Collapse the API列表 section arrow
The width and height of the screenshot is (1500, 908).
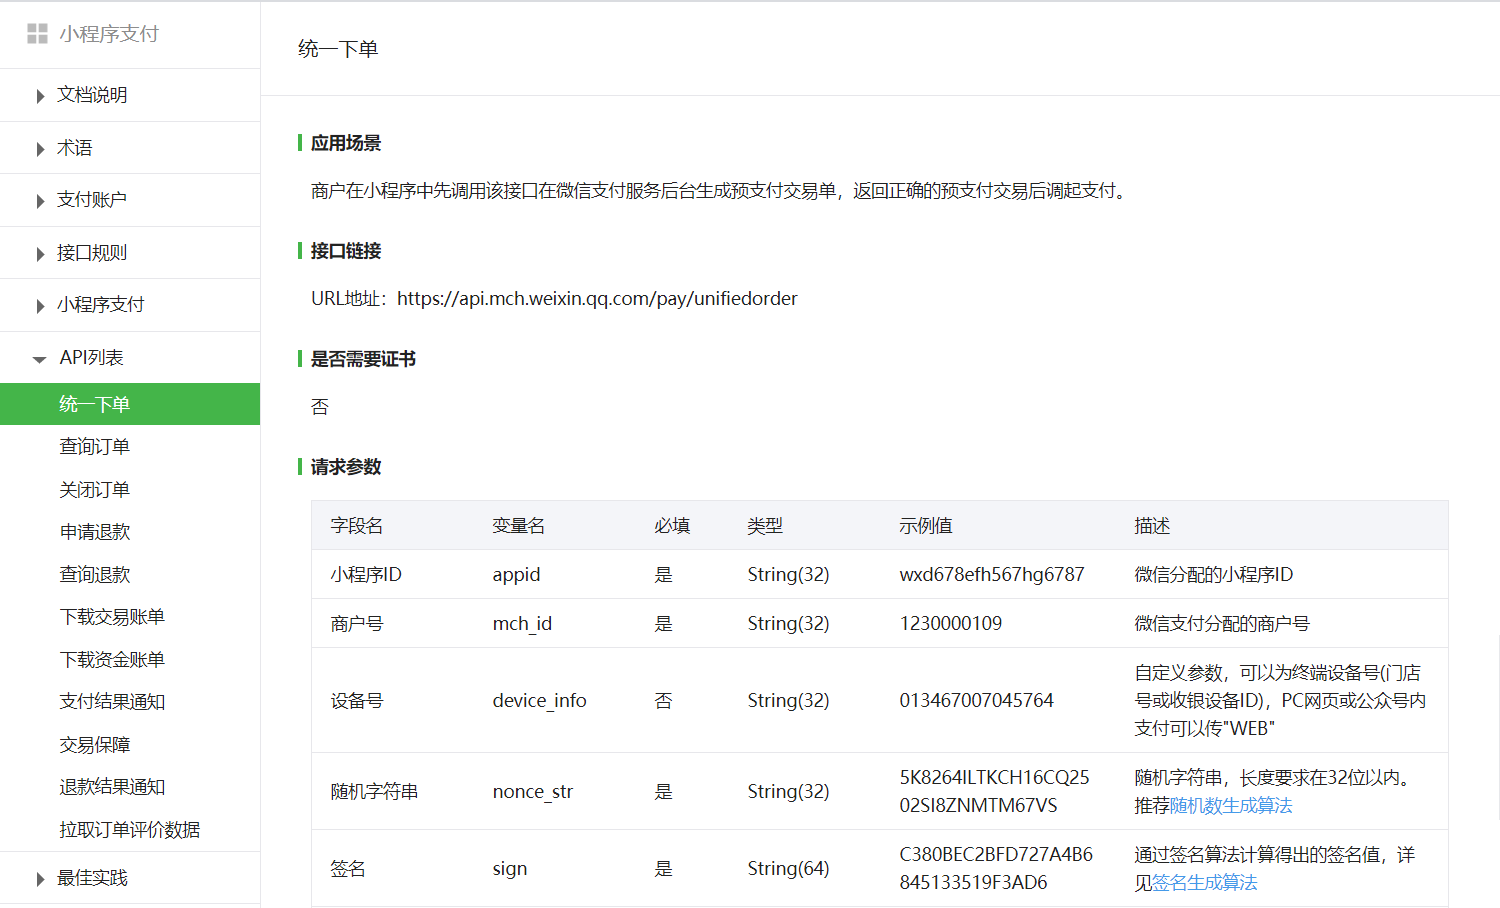coord(40,359)
